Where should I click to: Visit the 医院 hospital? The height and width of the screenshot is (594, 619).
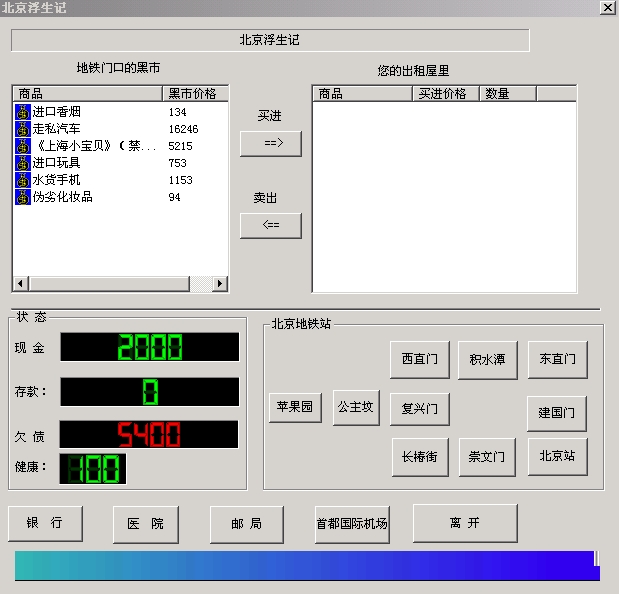click(x=145, y=523)
